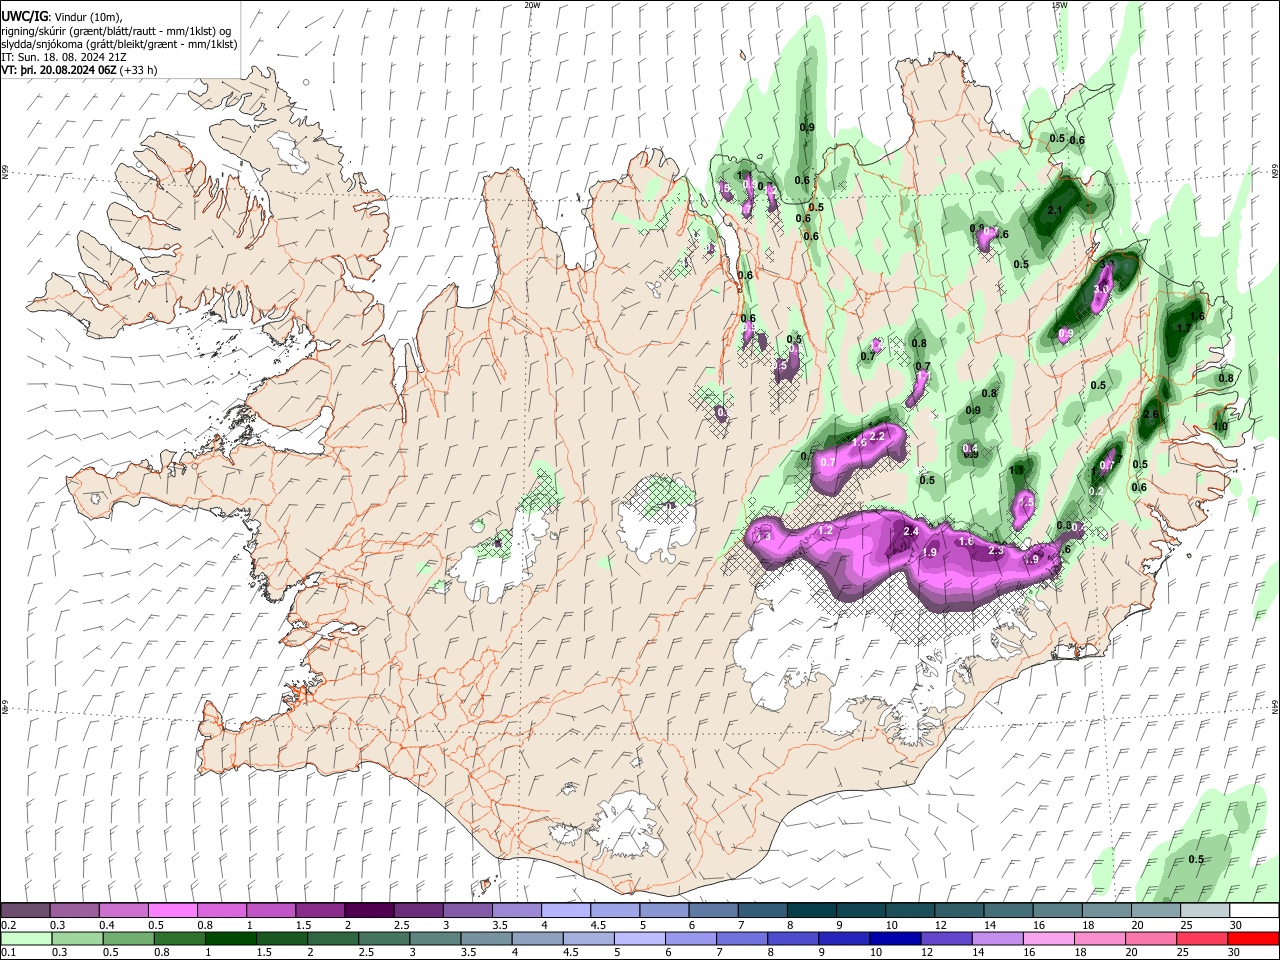The width and height of the screenshot is (1280, 960).
Task: Click the '0.1' label in the lower legend row
Action: pyautogui.click(x=8, y=953)
